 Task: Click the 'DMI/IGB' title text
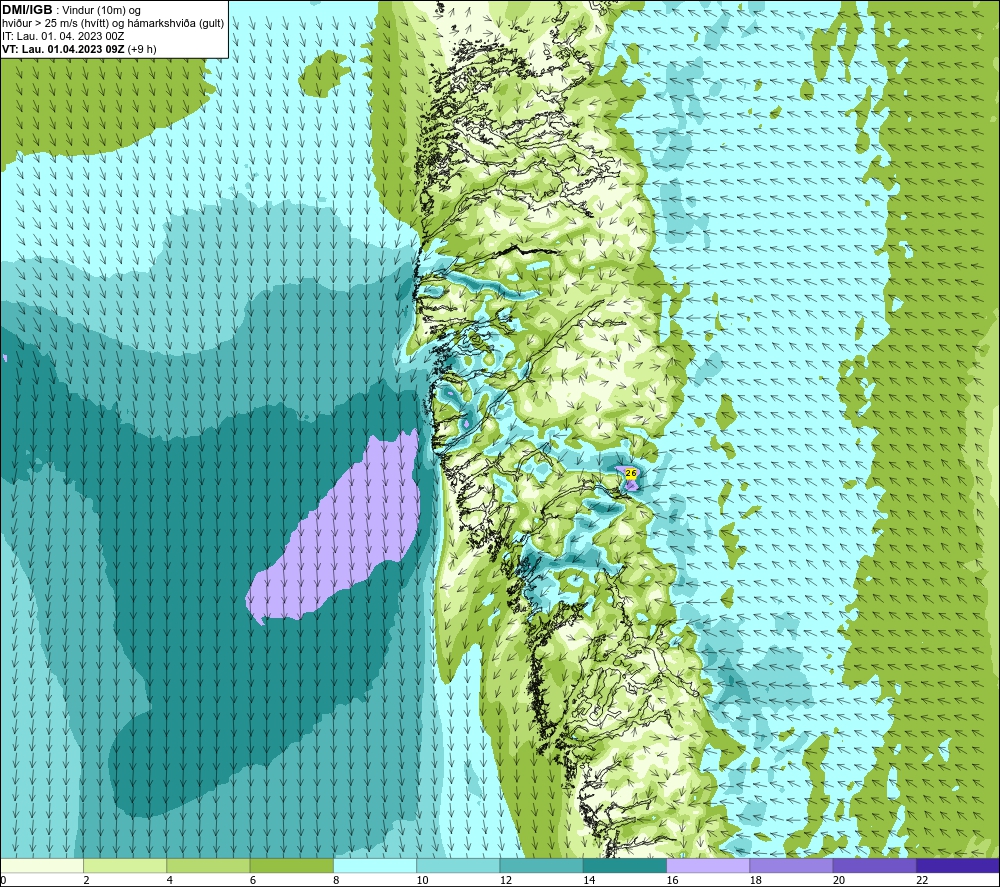pyautogui.click(x=27, y=10)
